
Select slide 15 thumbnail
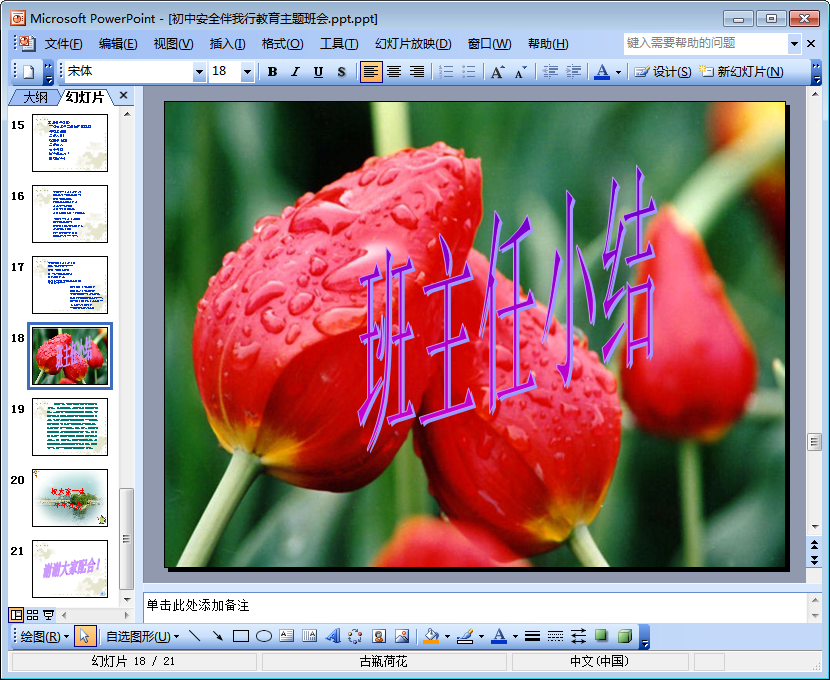click(70, 143)
